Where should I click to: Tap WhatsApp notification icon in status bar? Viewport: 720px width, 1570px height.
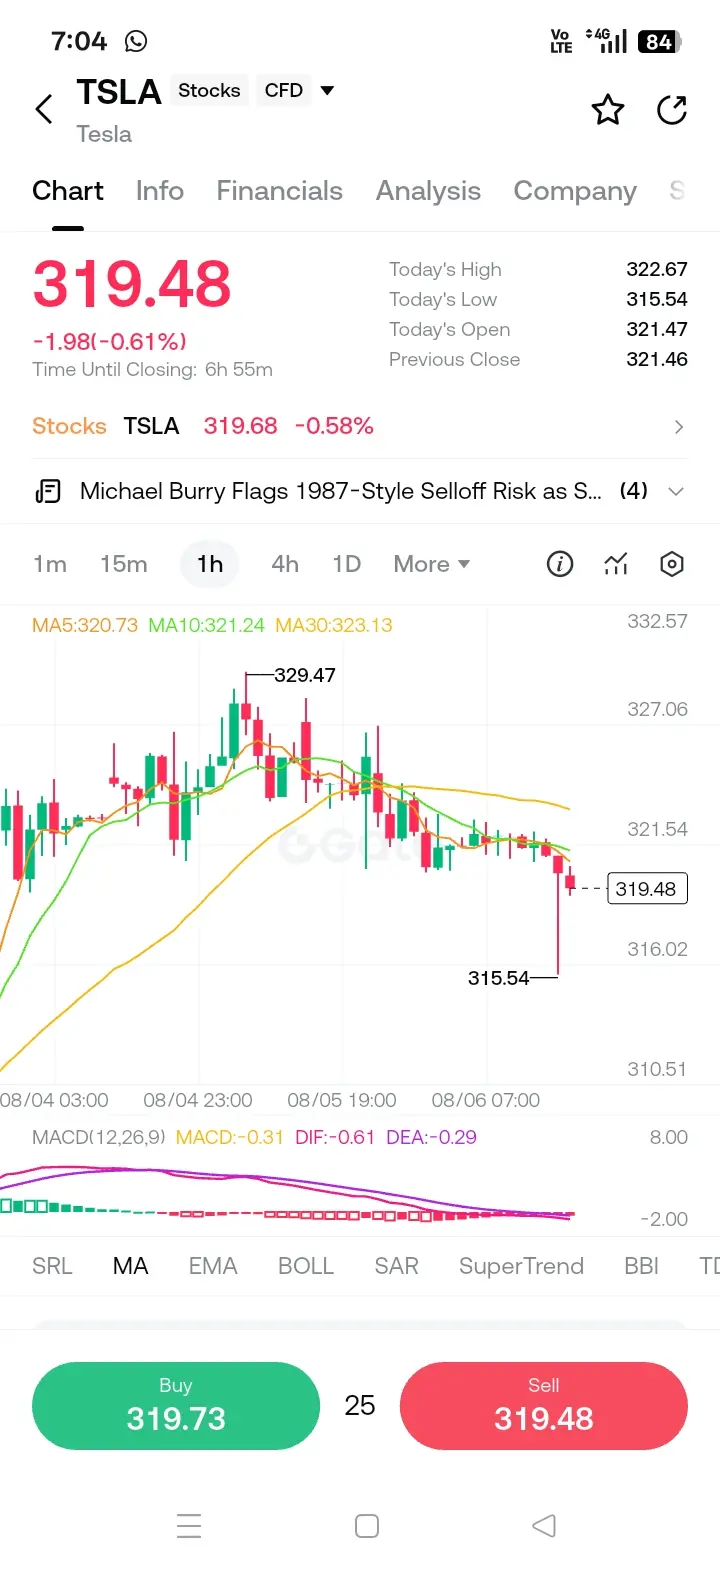(136, 41)
